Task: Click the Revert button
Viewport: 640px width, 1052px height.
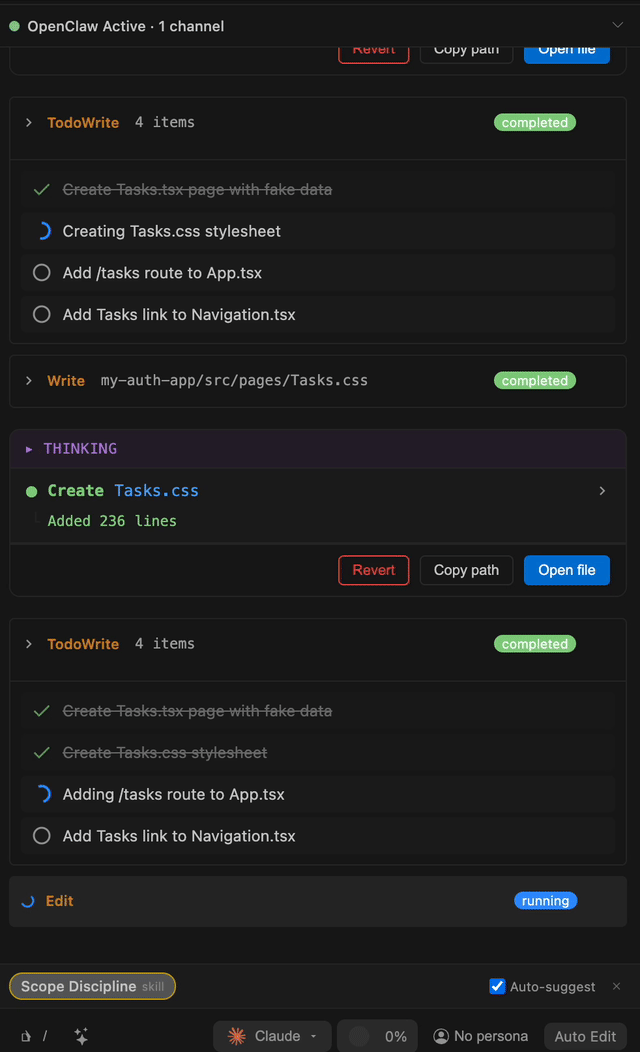Action: (x=373, y=570)
